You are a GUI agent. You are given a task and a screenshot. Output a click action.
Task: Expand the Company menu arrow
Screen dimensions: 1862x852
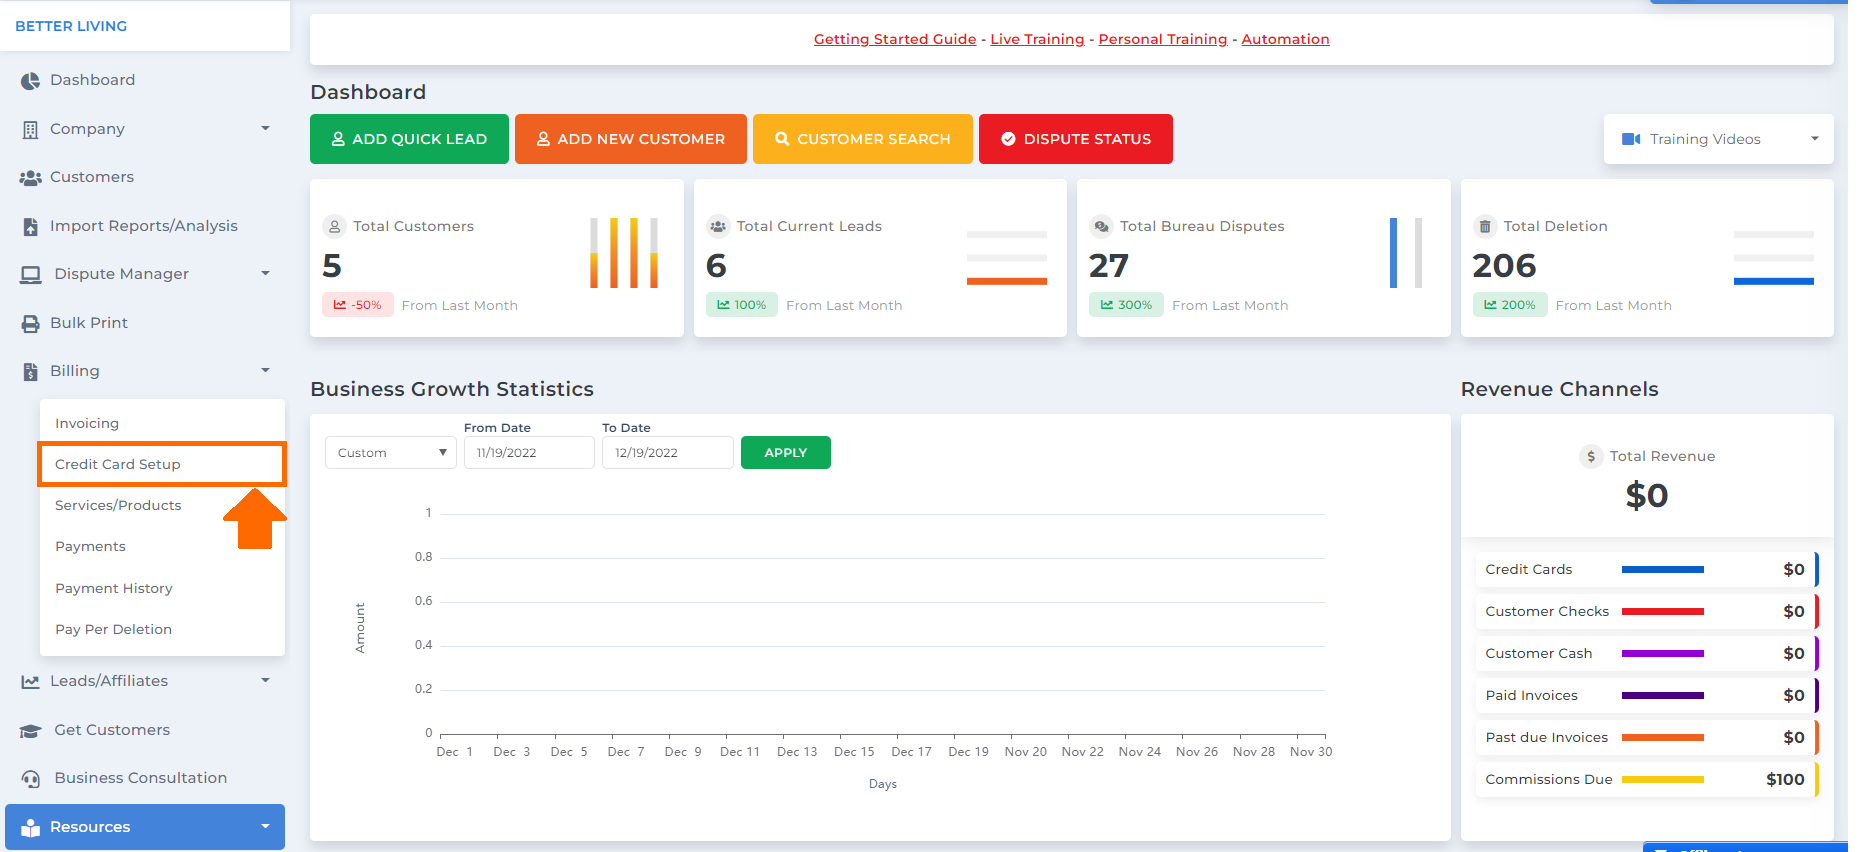[x=265, y=129]
